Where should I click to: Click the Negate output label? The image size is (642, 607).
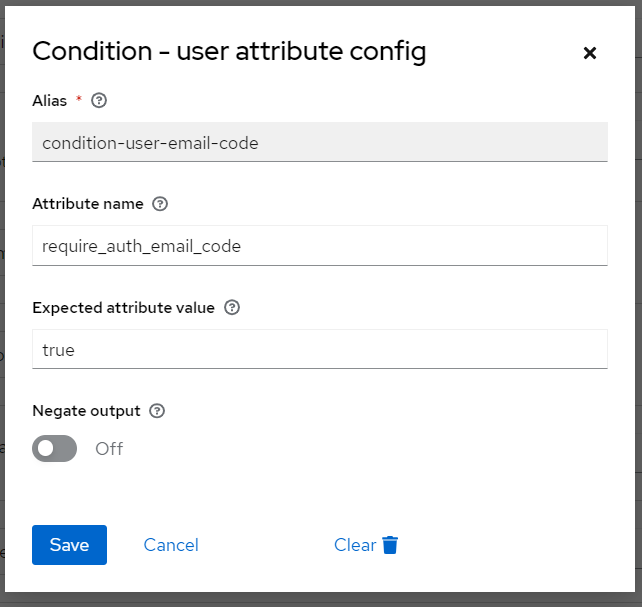tap(86, 411)
